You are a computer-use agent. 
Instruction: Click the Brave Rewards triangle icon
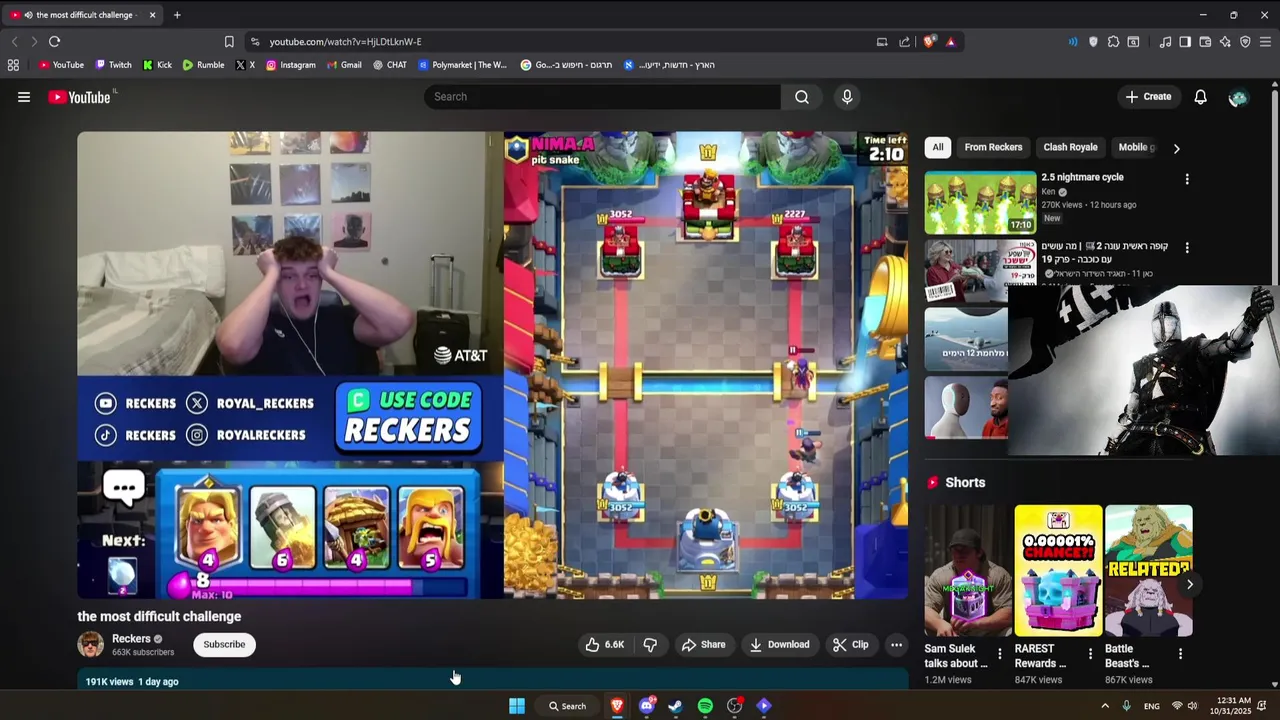pos(950,42)
